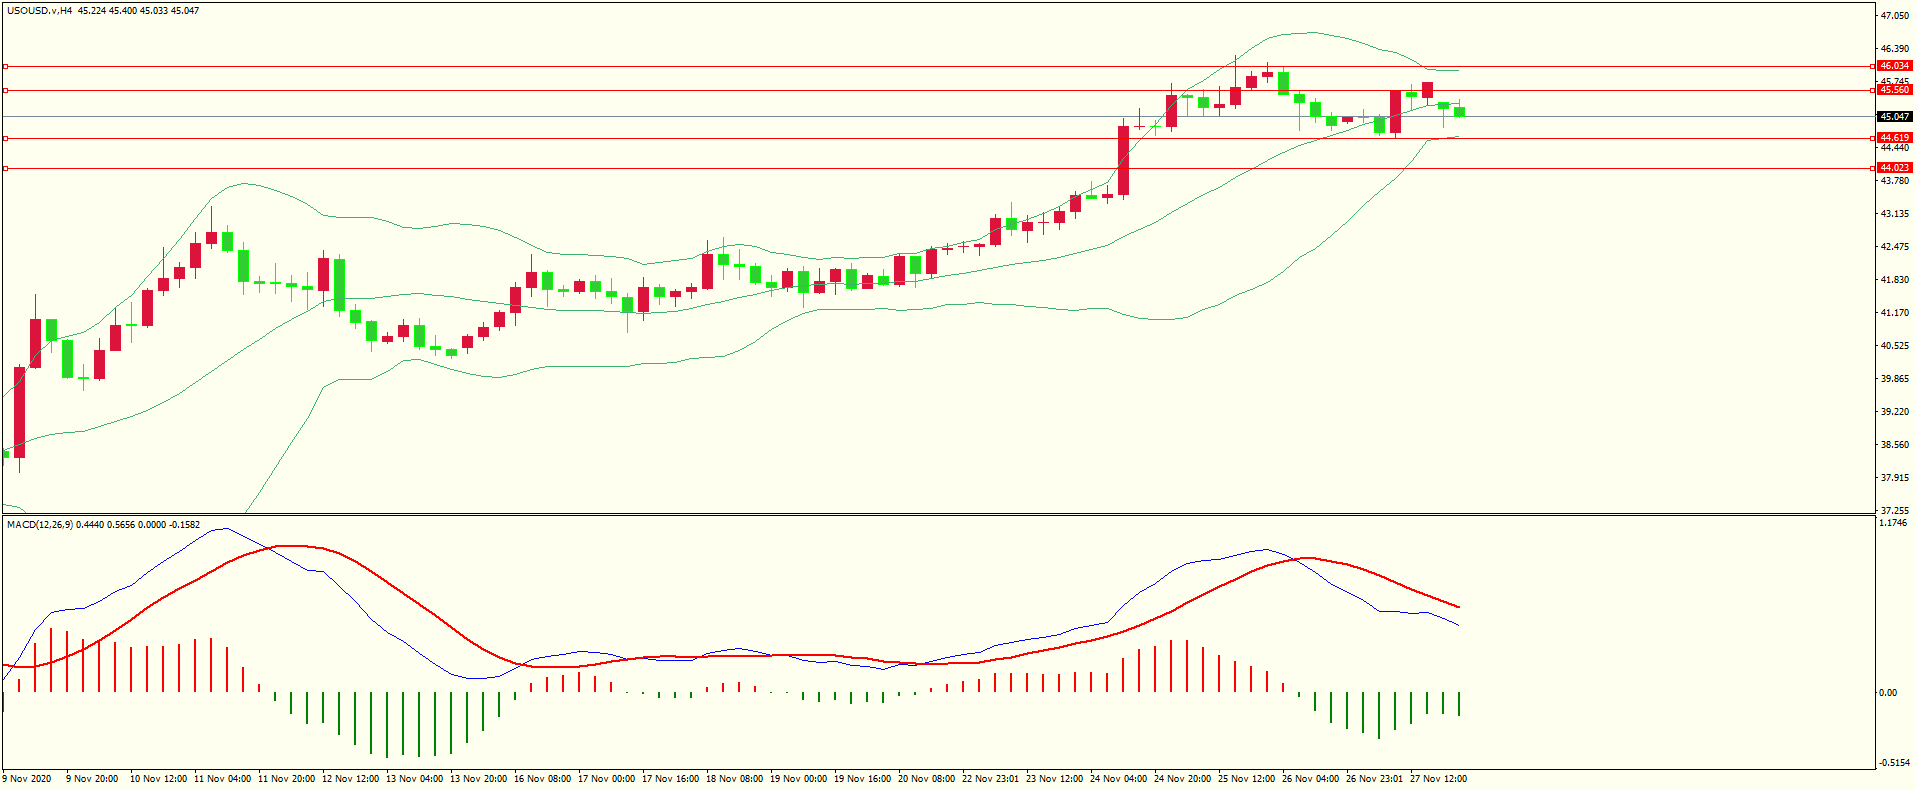Click the 46.390 price scale value
Image resolution: width=1916 pixels, height=790 pixels.
[x=1894, y=49]
